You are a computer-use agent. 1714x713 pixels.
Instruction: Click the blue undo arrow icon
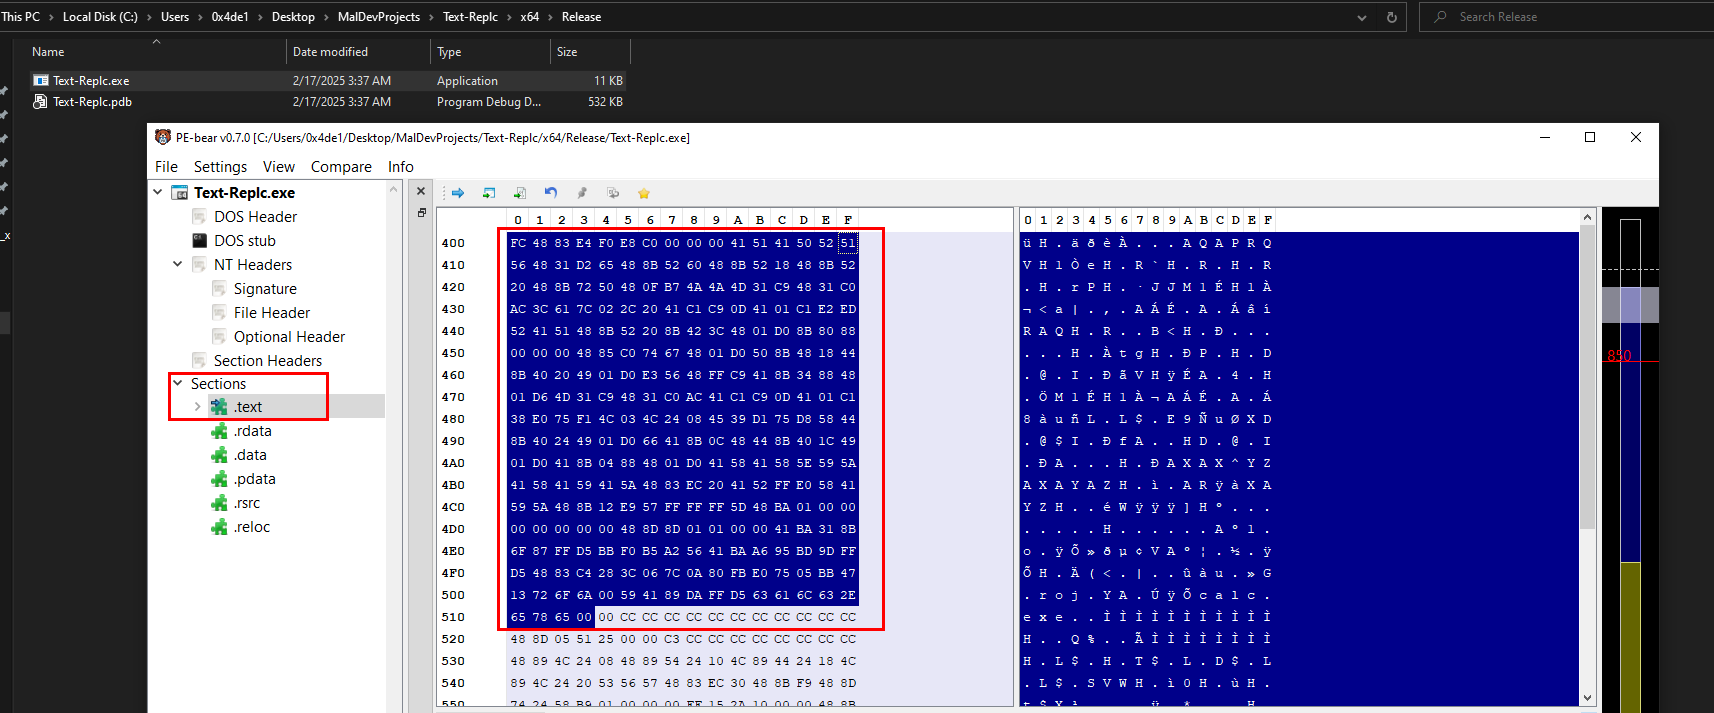pyautogui.click(x=551, y=193)
